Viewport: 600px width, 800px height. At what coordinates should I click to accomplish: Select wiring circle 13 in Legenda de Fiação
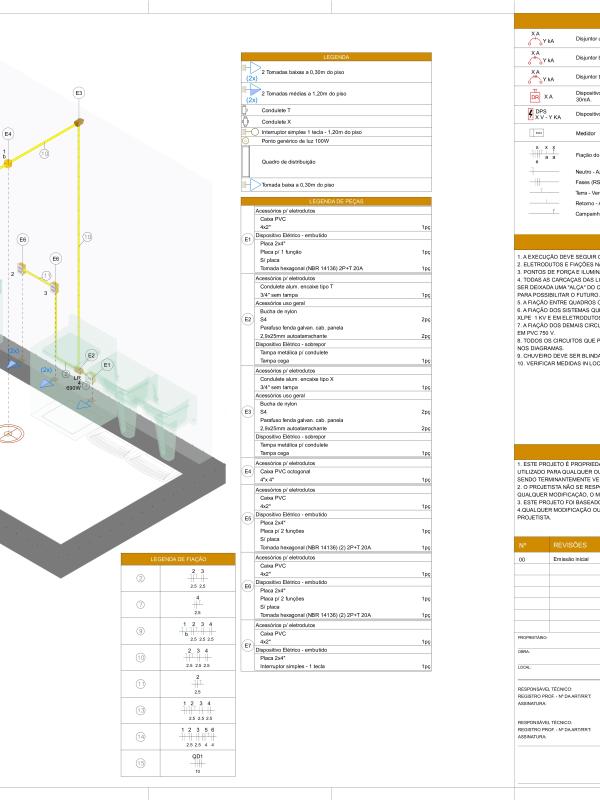(140, 710)
